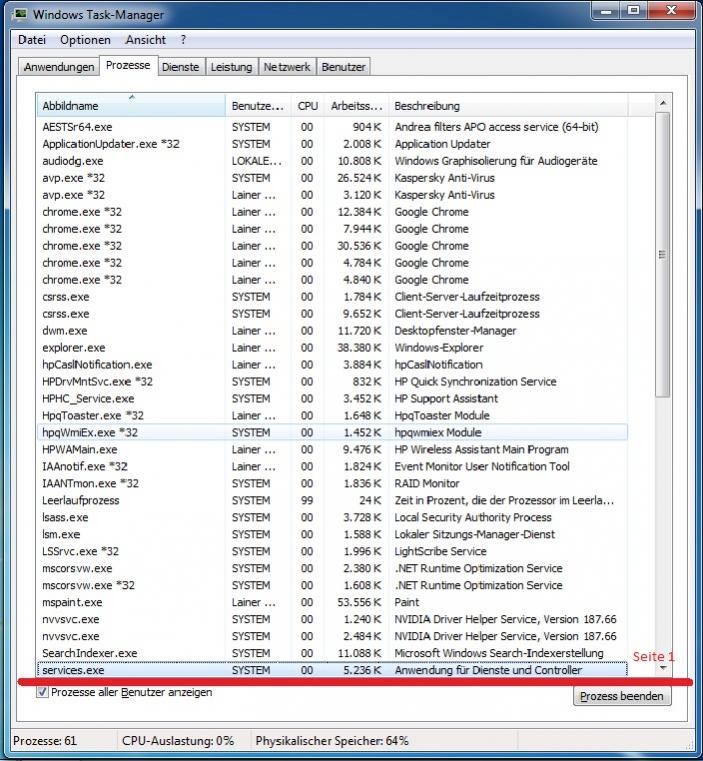This screenshot has width=703, height=761.
Task: Select chrome.exe *32 using 4.784 K
Action: [x=332, y=263]
